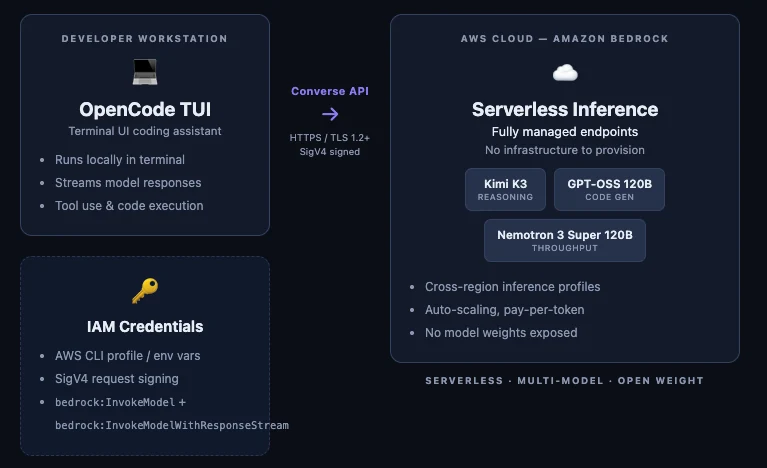Click the laptop icon above OpenCode TUI
The height and width of the screenshot is (468, 767).
click(x=145, y=72)
